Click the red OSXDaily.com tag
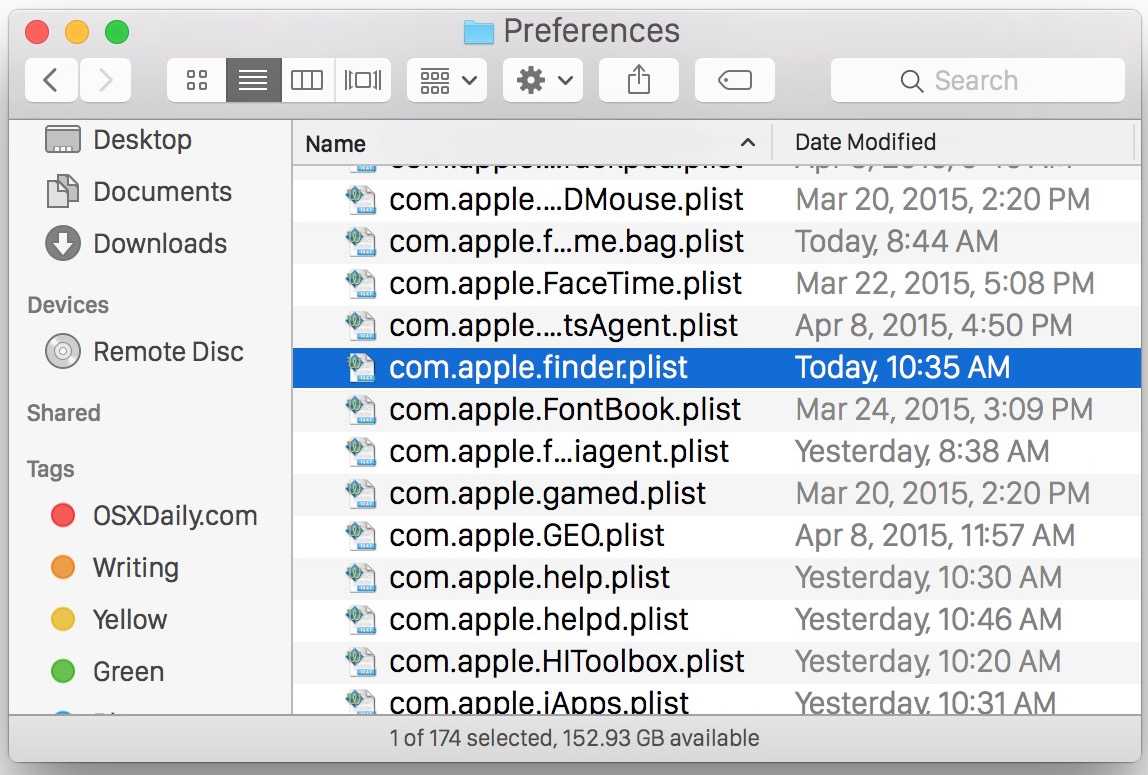This screenshot has width=1148, height=775. tap(174, 515)
